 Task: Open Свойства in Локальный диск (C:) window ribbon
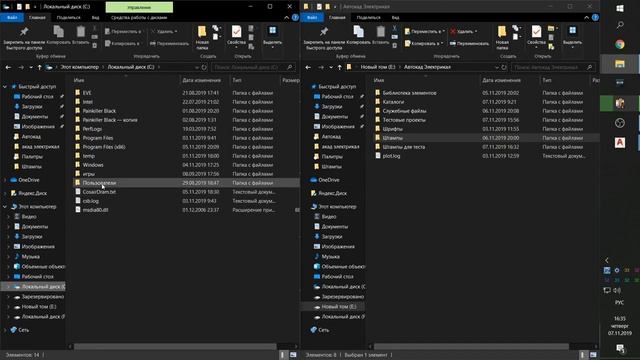tap(236, 37)
